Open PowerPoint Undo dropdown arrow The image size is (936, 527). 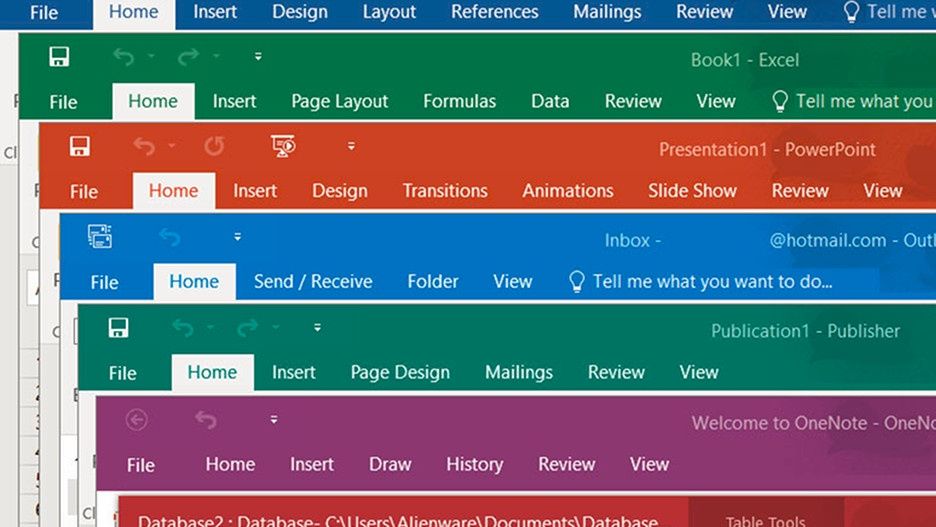pos(172,146)
